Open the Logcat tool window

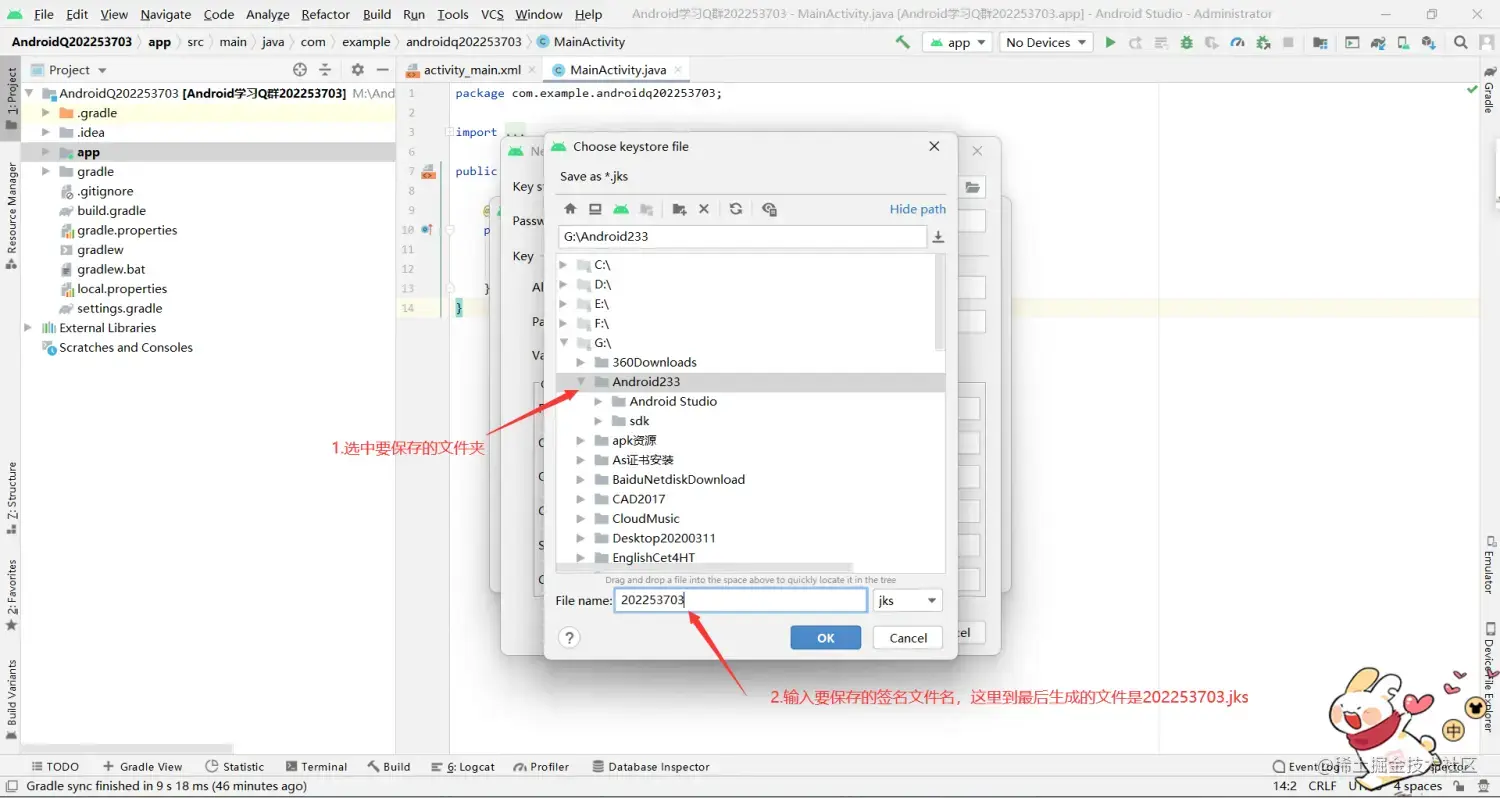point(463,767)
